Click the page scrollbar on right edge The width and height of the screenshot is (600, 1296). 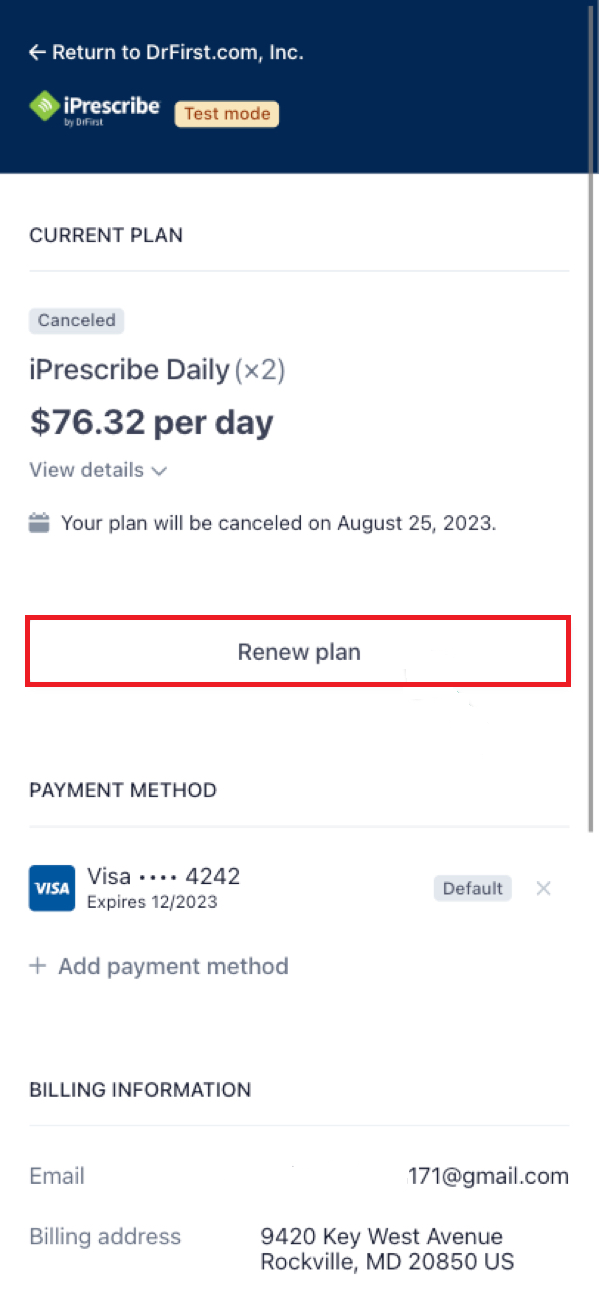click(594, 500)
